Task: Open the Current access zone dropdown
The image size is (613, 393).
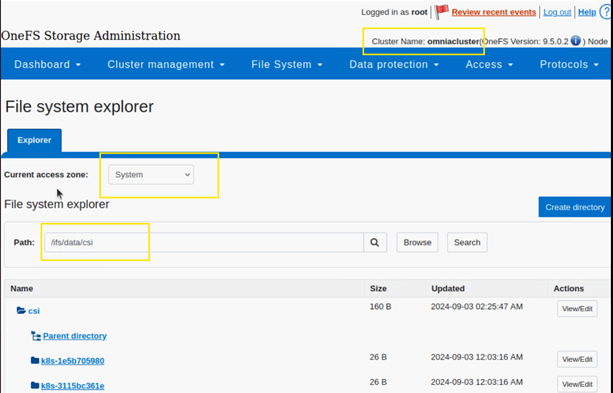Action: coord(151,174)
